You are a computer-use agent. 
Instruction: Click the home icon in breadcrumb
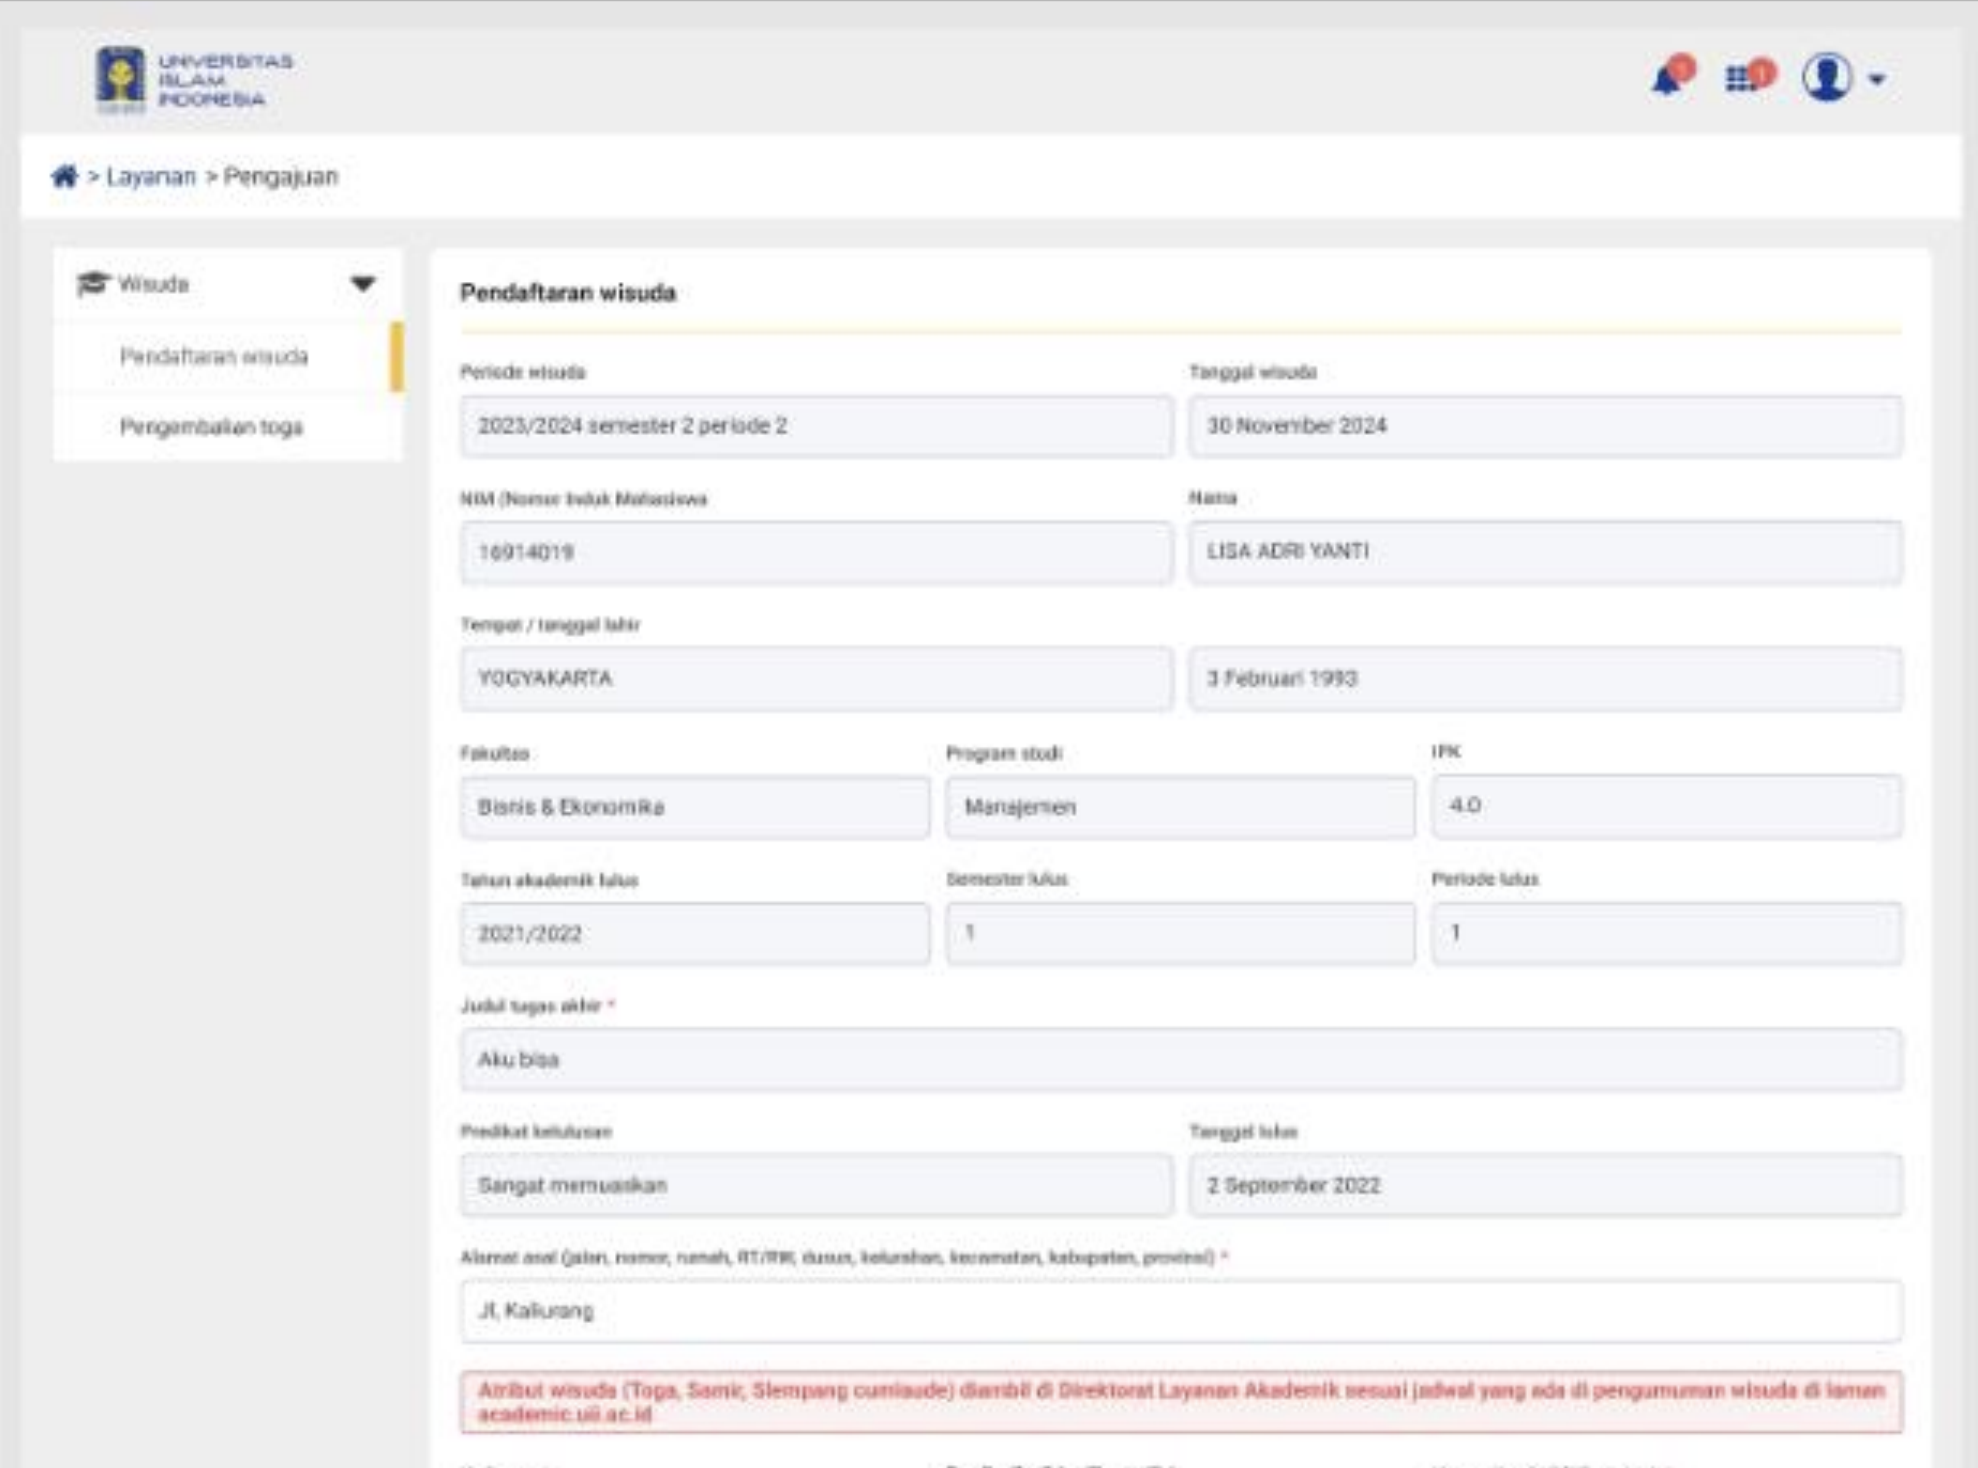coord(64,177)
